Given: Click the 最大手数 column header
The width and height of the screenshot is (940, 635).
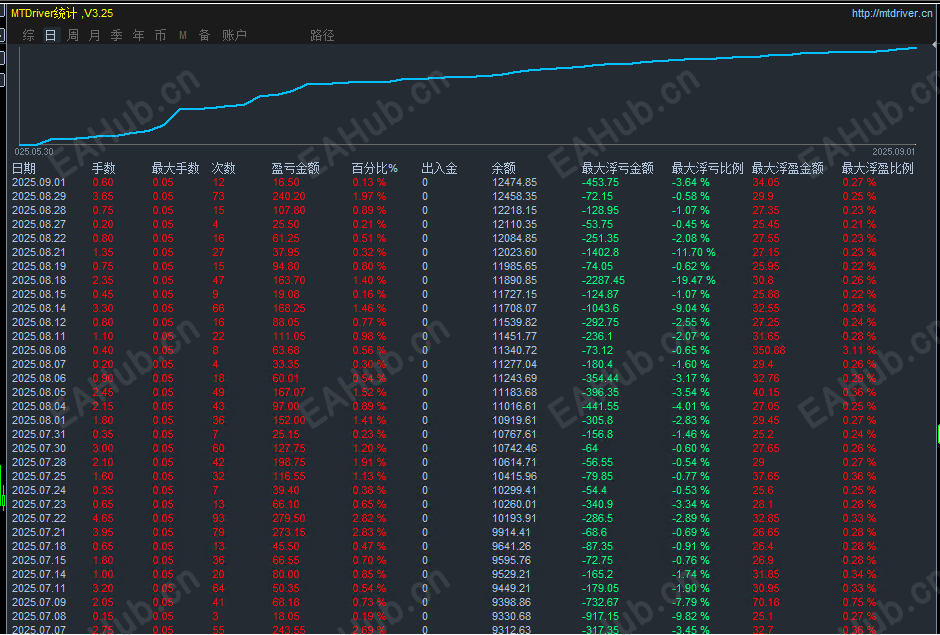Looking at the screenshot, I should 175,168.
